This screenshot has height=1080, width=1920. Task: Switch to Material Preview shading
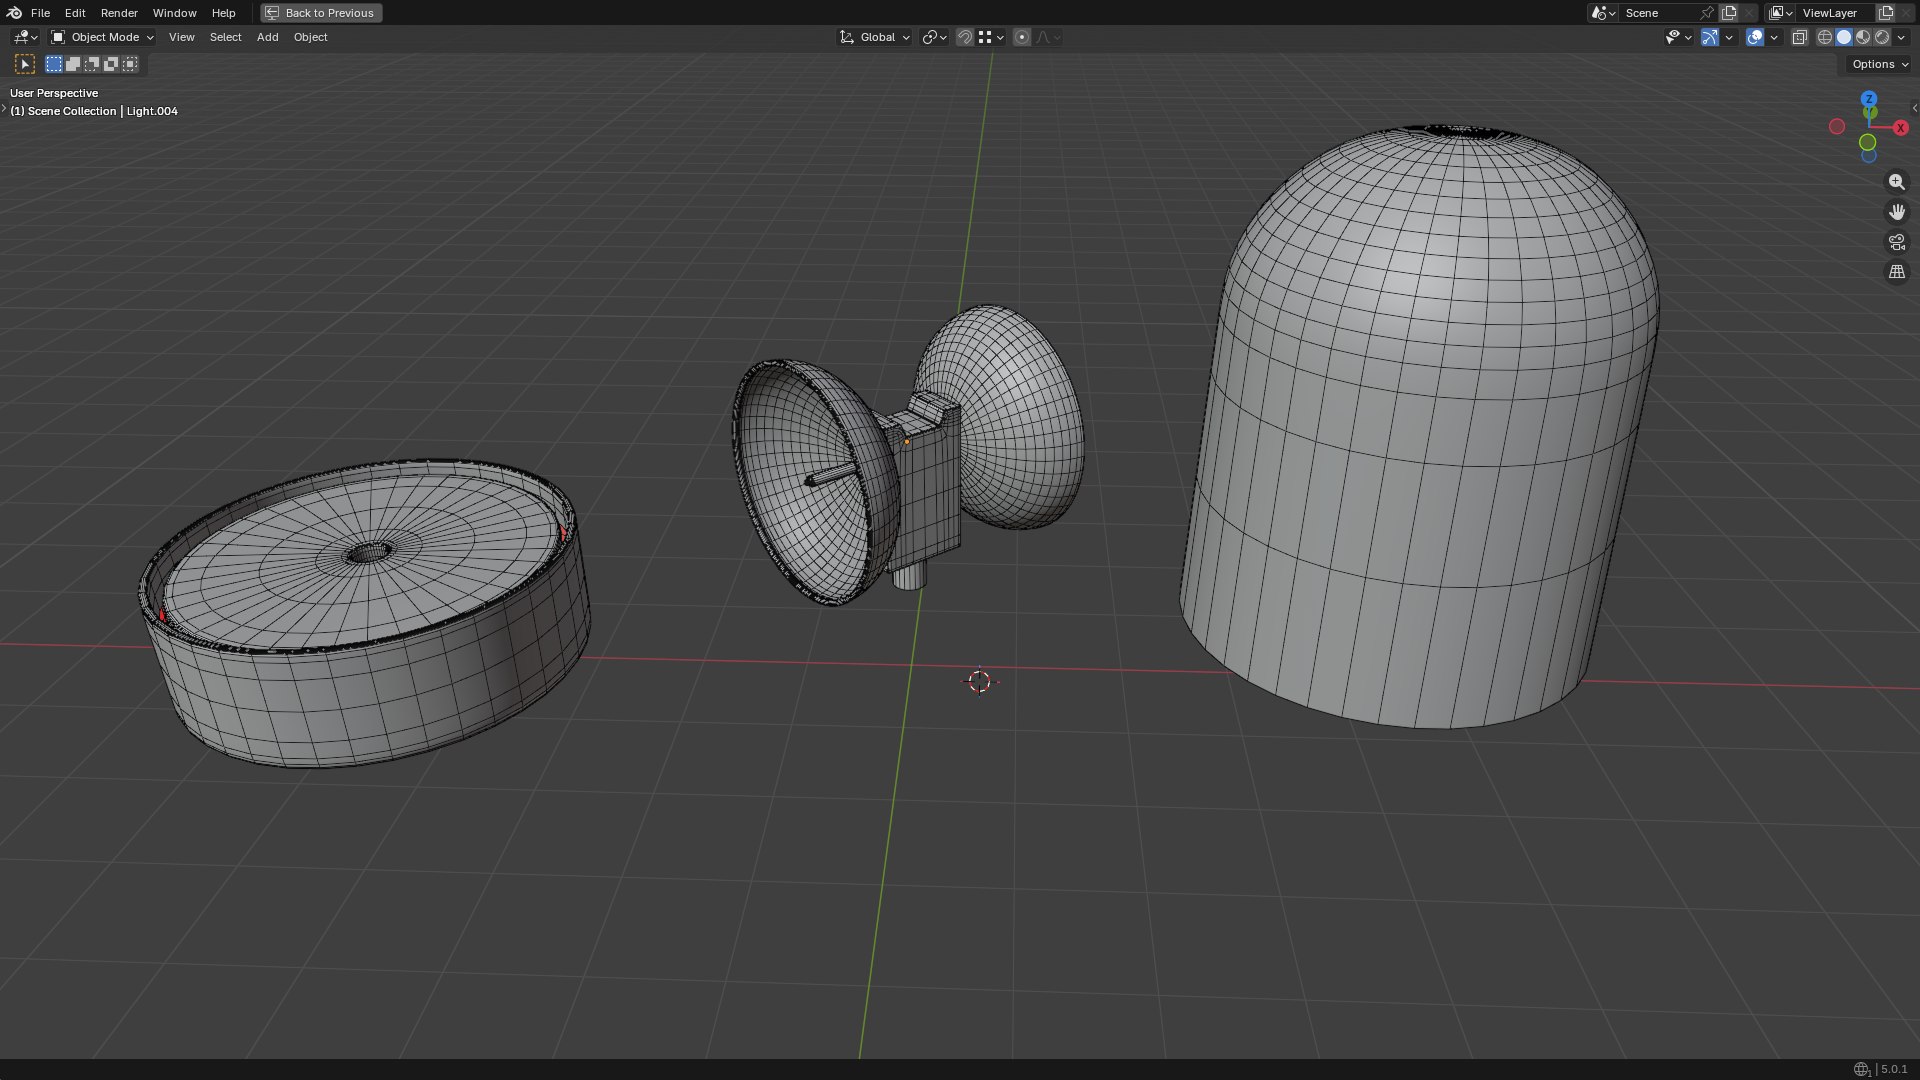[1863, 37]
